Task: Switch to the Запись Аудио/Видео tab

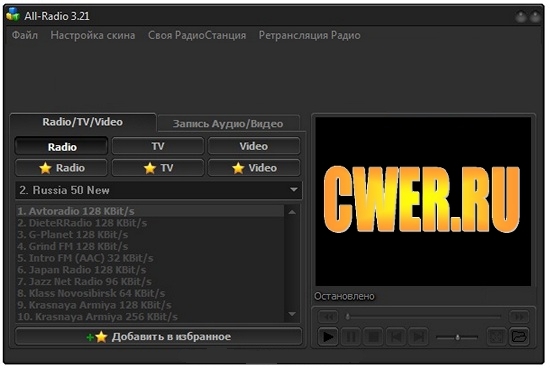Action: [x=228, y=123]
